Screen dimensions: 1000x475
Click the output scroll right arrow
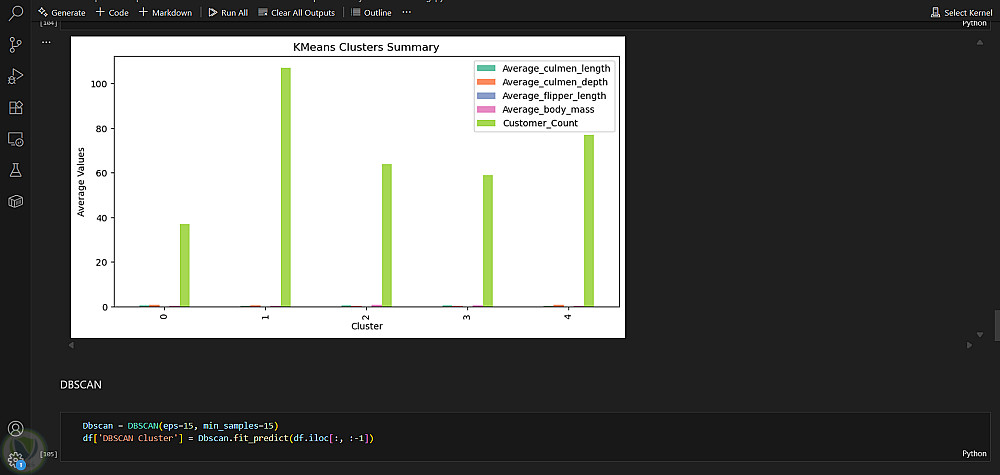(969, 345)
